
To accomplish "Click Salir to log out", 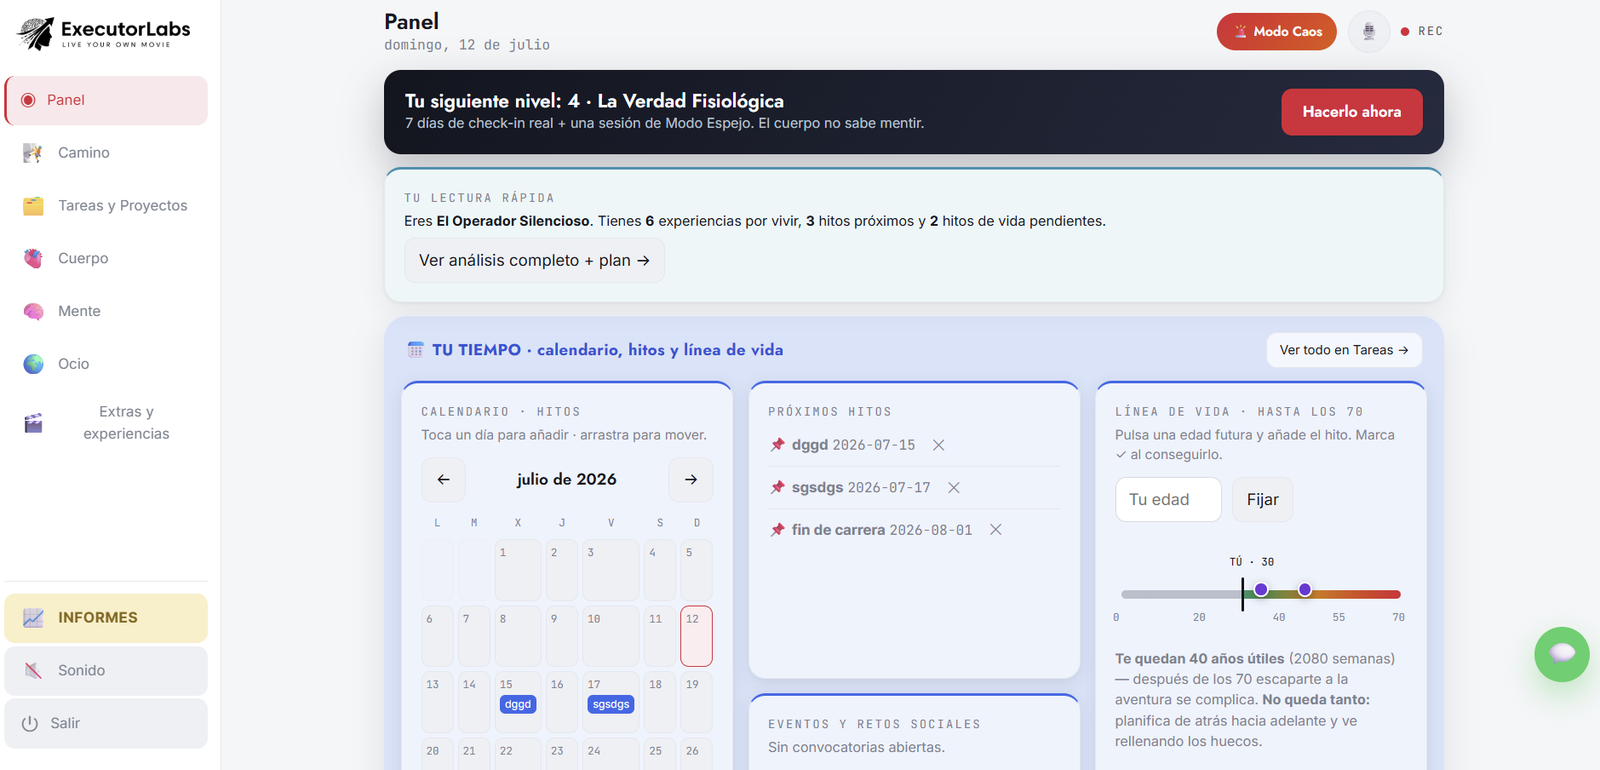I will pyautogui.click(x=106, y=723).
